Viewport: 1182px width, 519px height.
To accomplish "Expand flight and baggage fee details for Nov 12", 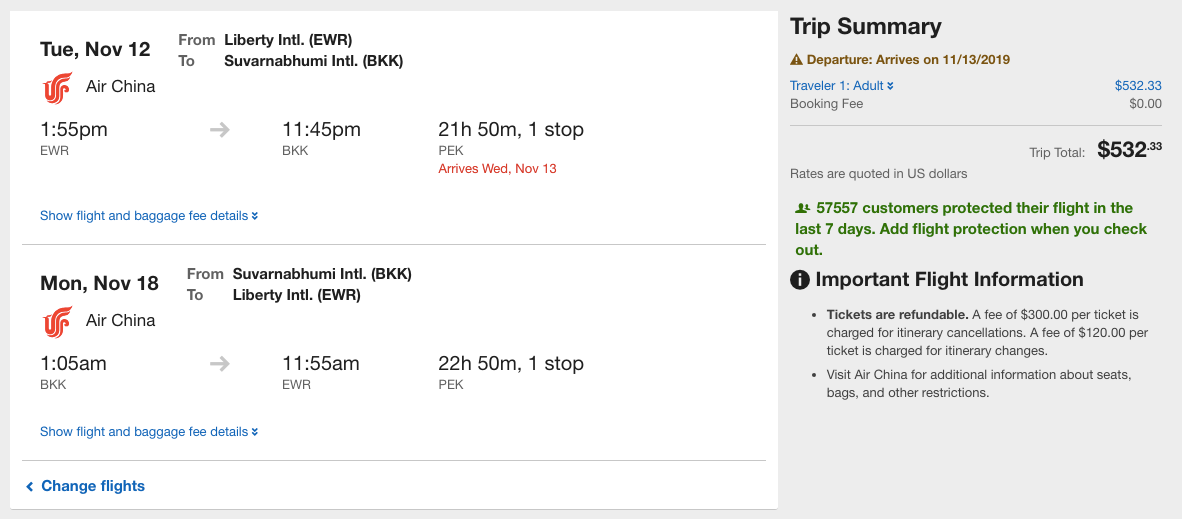I will (149, 216).
